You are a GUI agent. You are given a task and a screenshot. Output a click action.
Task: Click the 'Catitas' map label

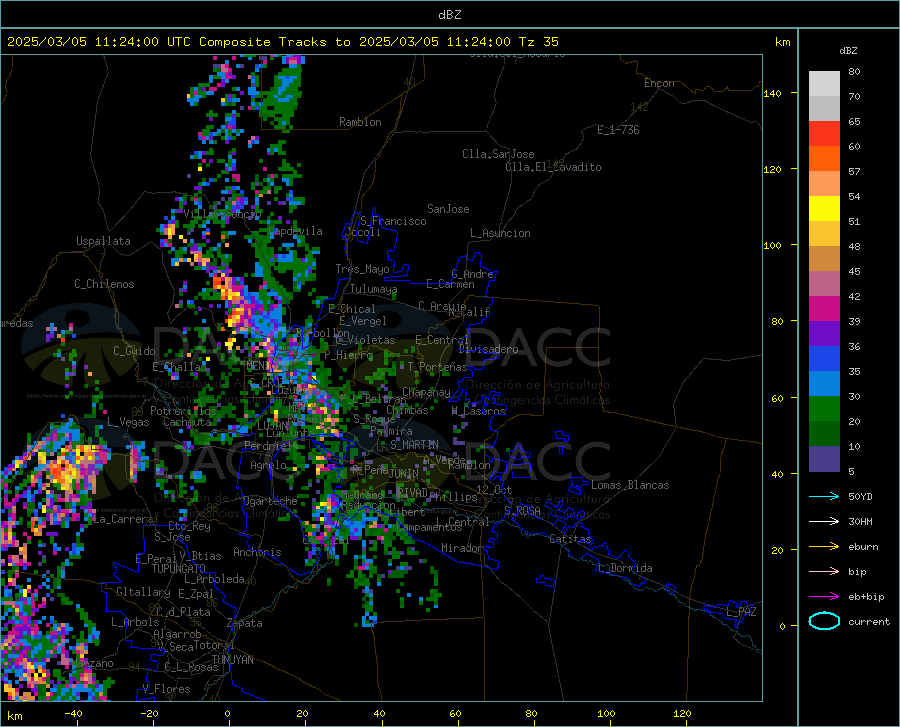[x=571, y=539]
